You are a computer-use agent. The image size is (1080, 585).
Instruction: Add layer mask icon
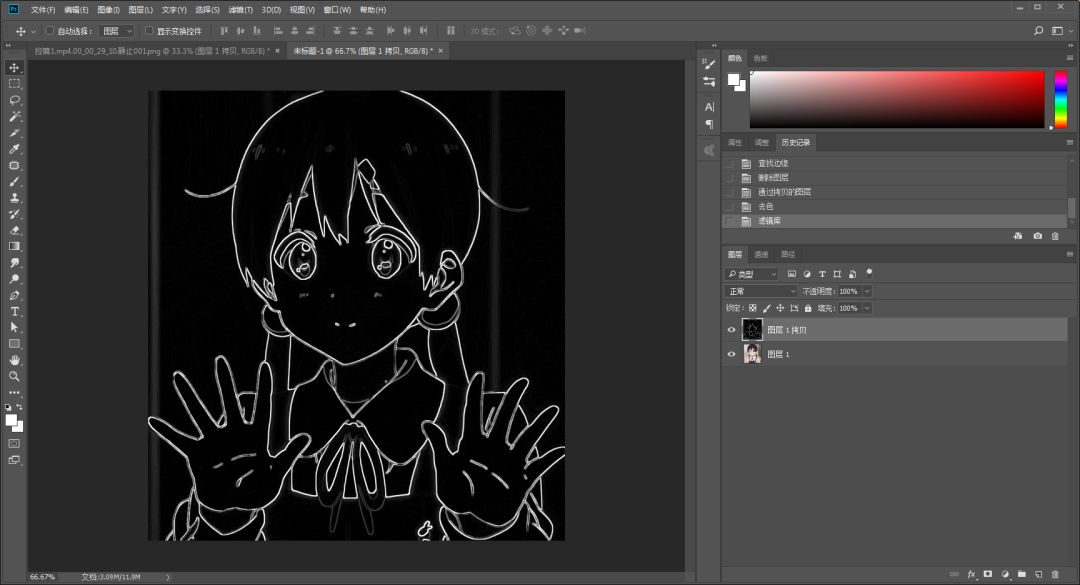pos(988,574)
